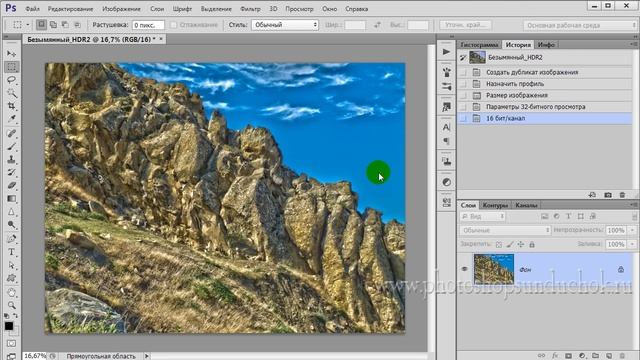Select the Move tool

click(x=11, y=53)
